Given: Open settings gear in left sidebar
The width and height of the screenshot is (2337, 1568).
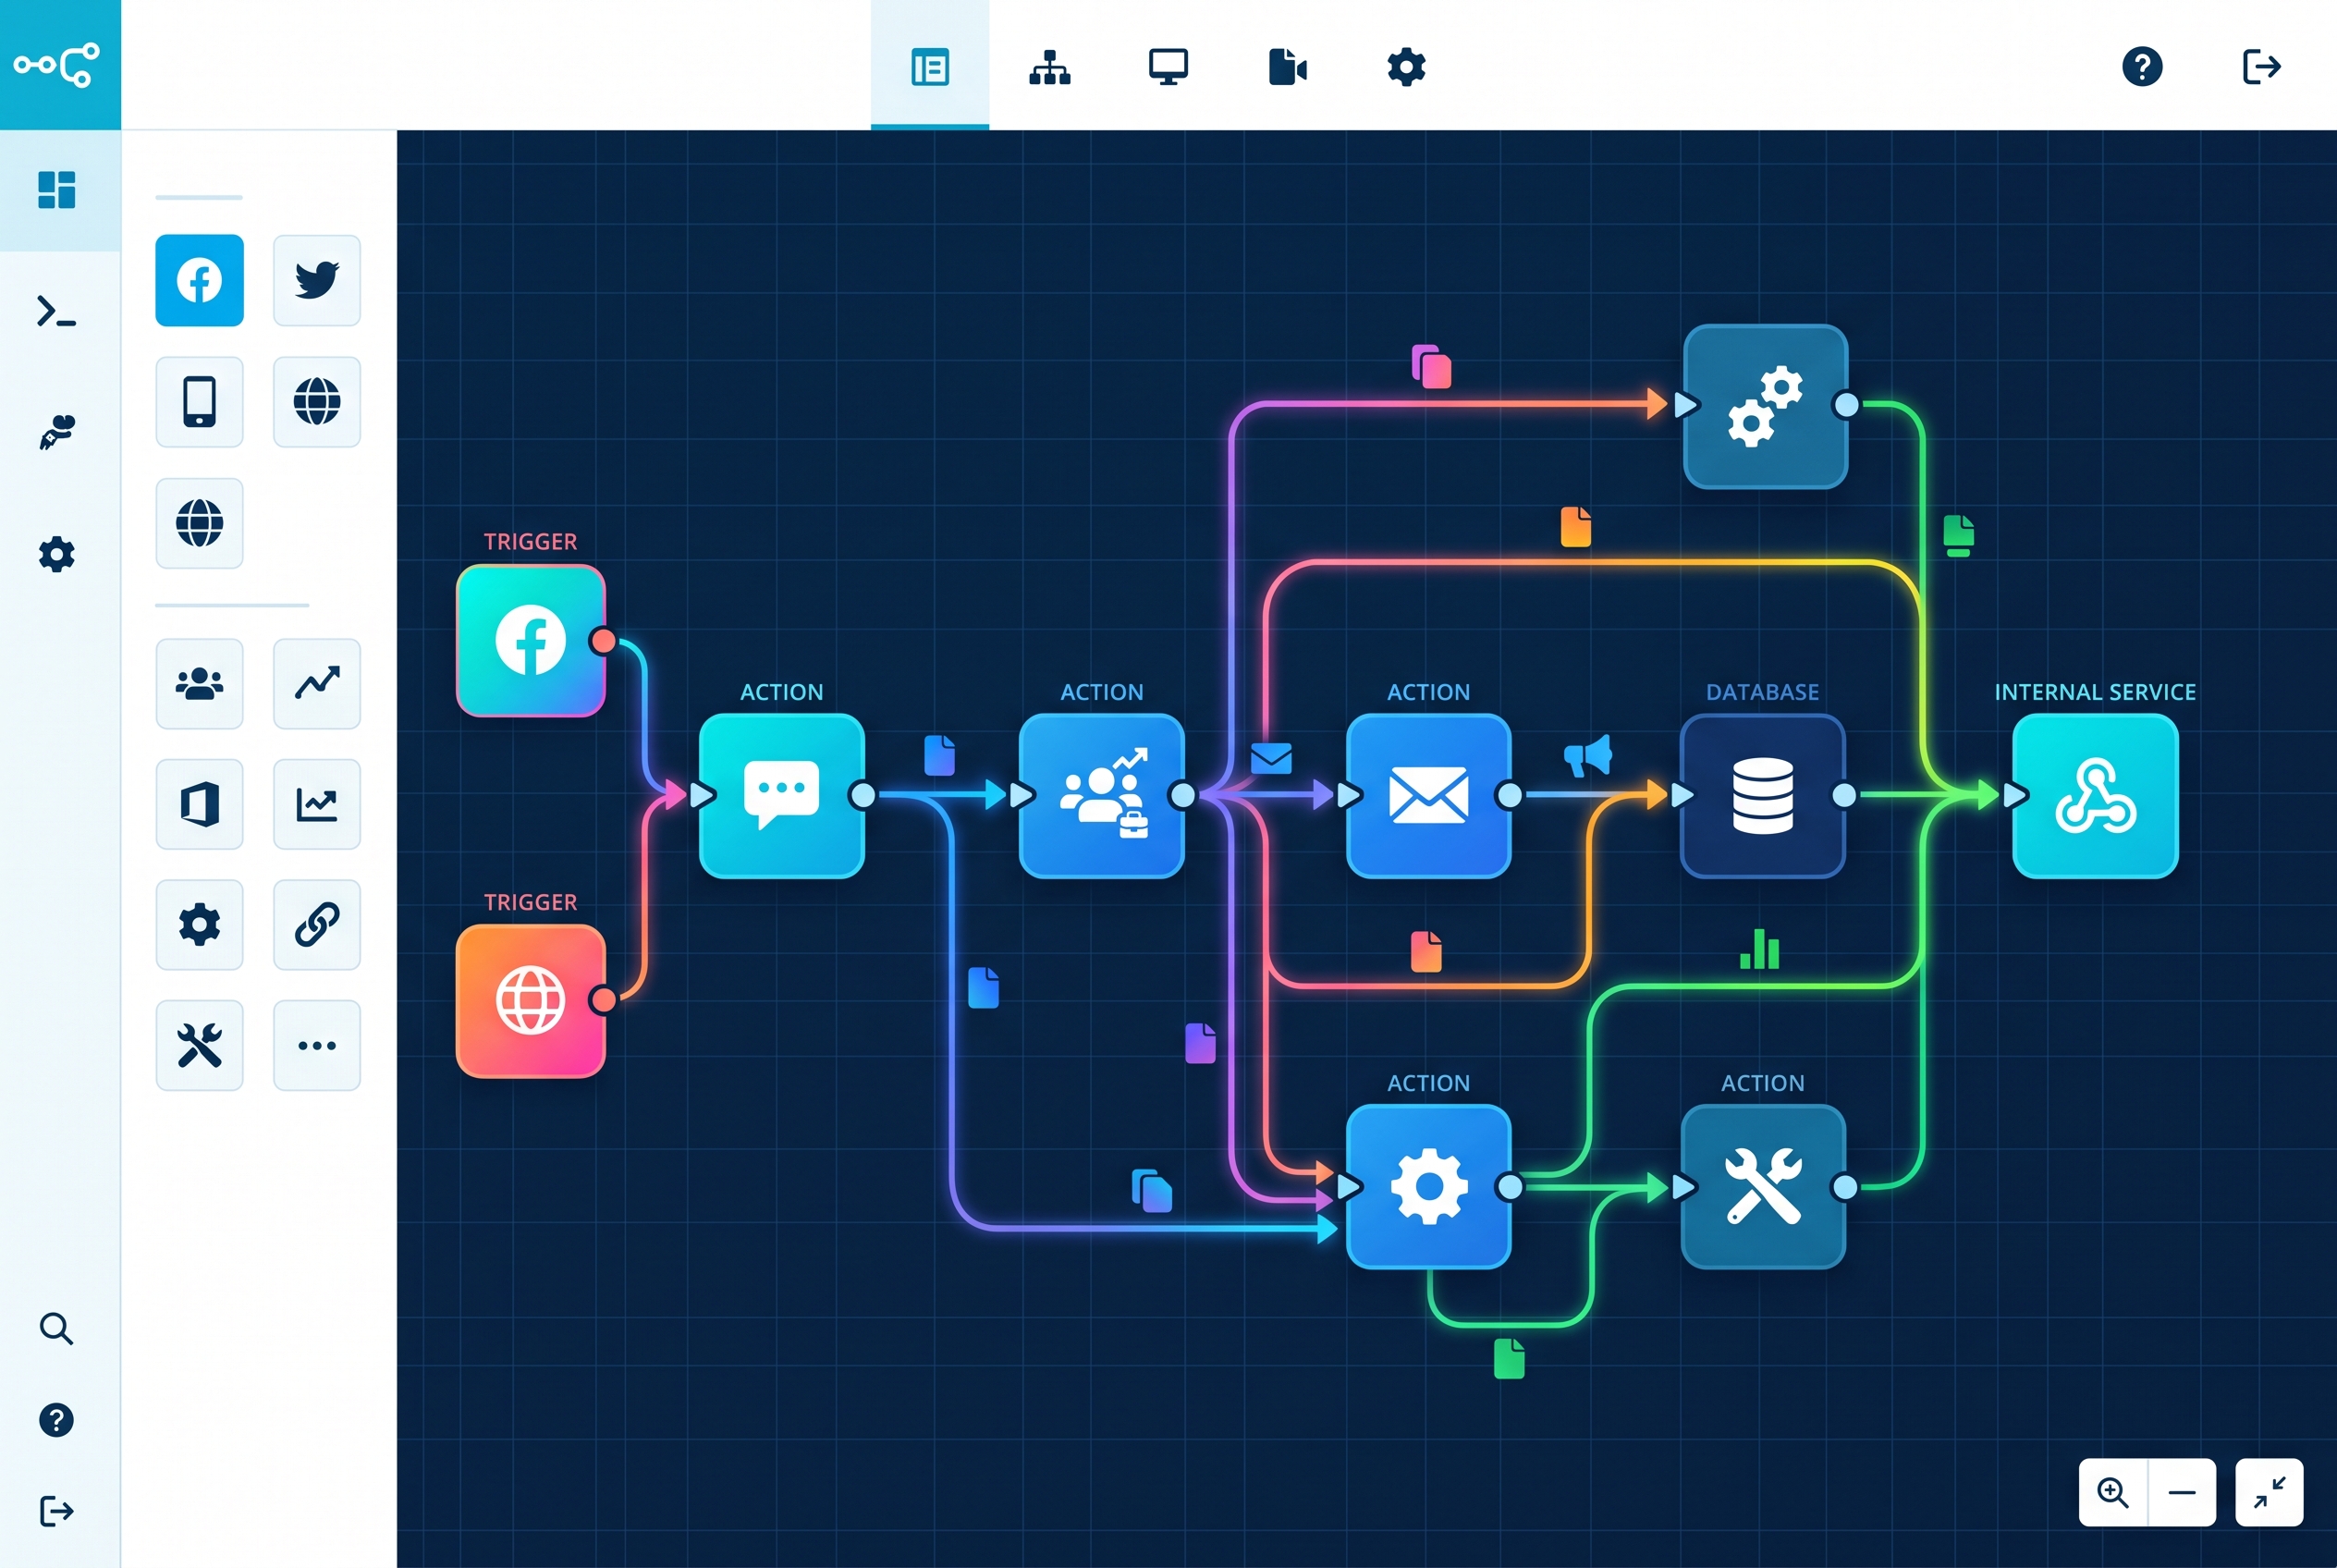Looking at the screenshot, I should 57,554.
